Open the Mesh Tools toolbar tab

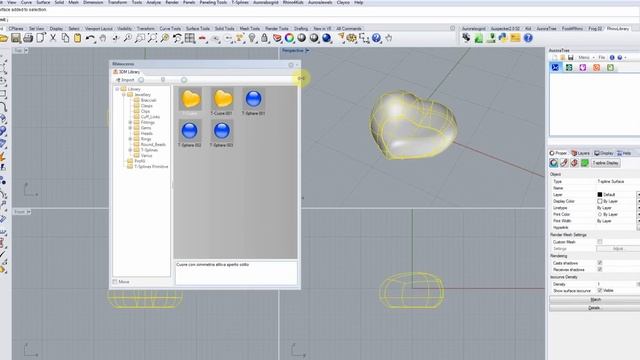pyautogui.click(x=249, y=29)
